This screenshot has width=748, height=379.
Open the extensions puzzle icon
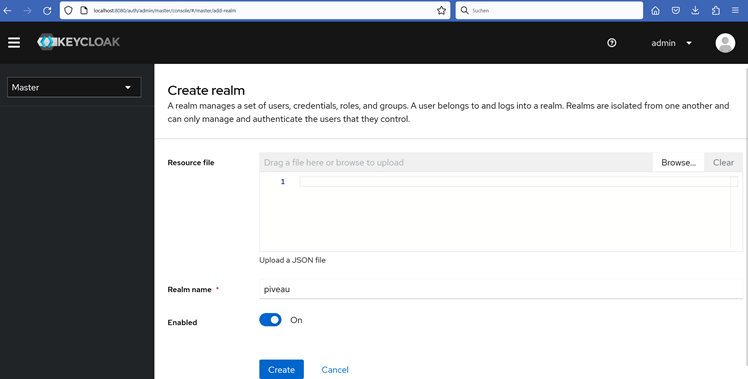coord(716,11)
